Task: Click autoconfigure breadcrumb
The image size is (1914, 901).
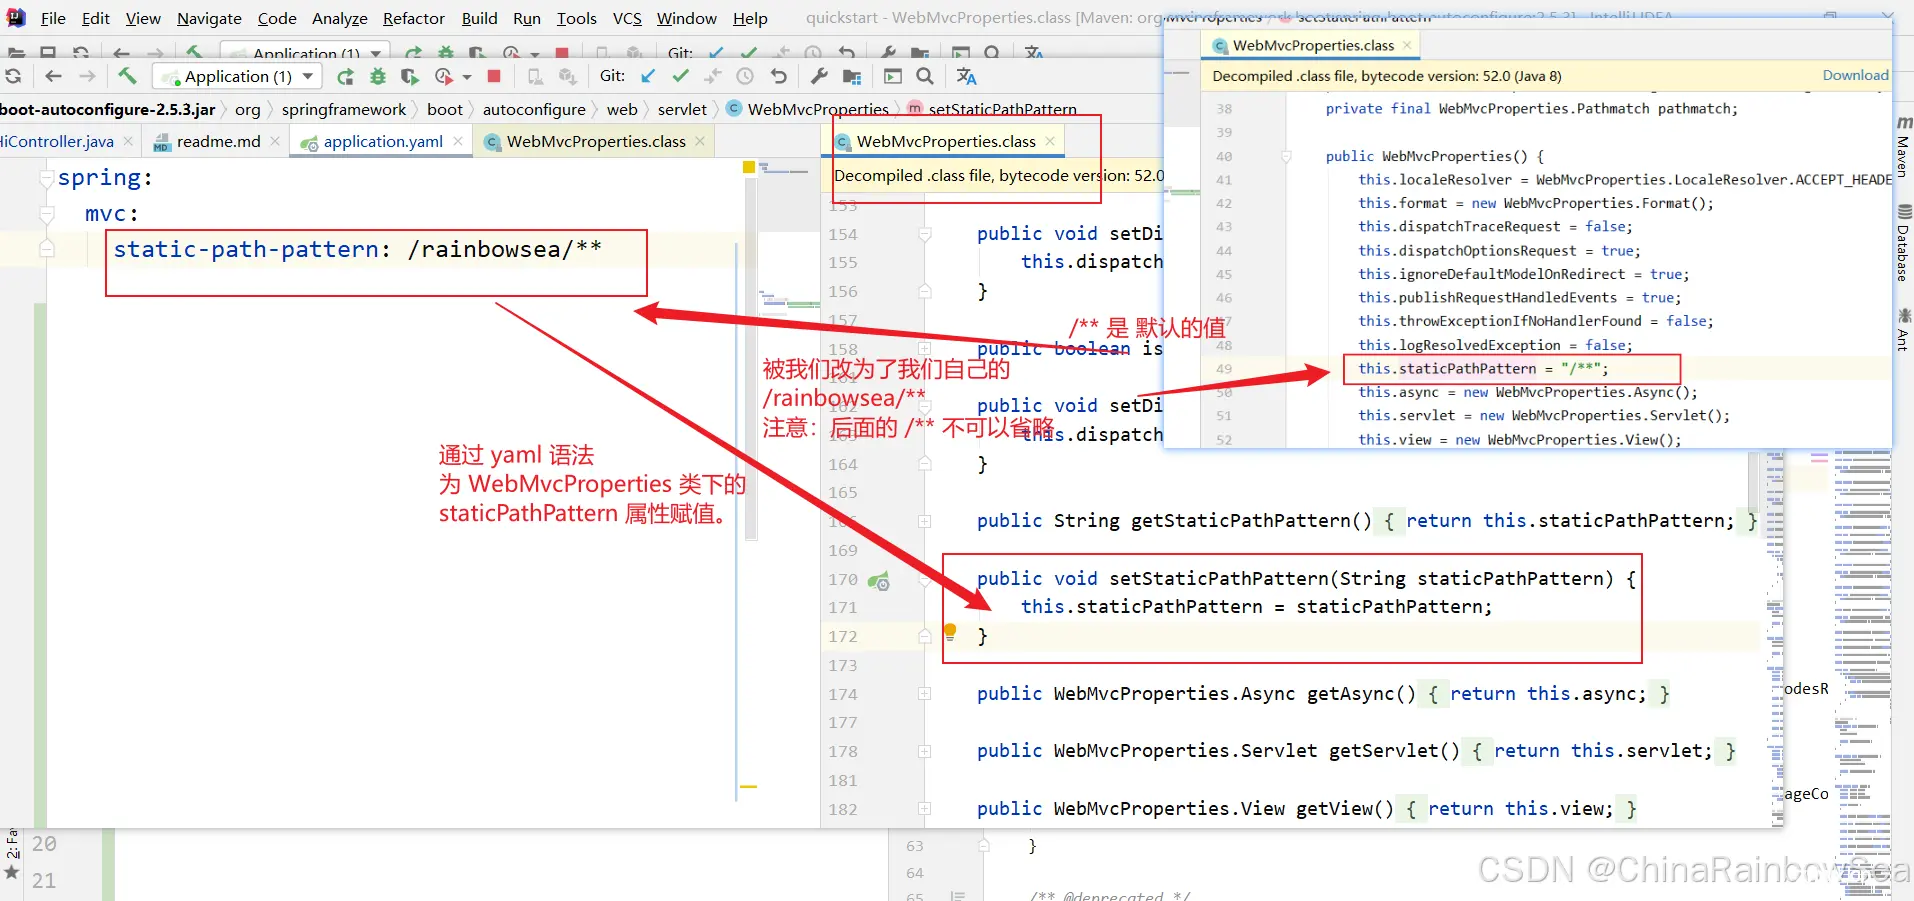Action: click(534, 109)
